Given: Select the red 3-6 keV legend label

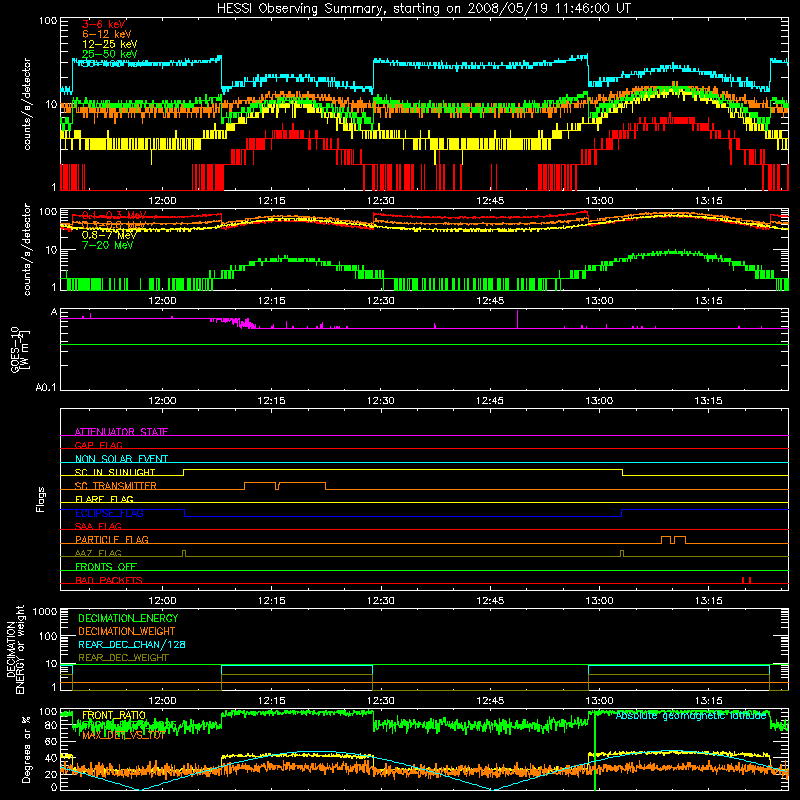Looking at the screenshot, I should (104, 24).
